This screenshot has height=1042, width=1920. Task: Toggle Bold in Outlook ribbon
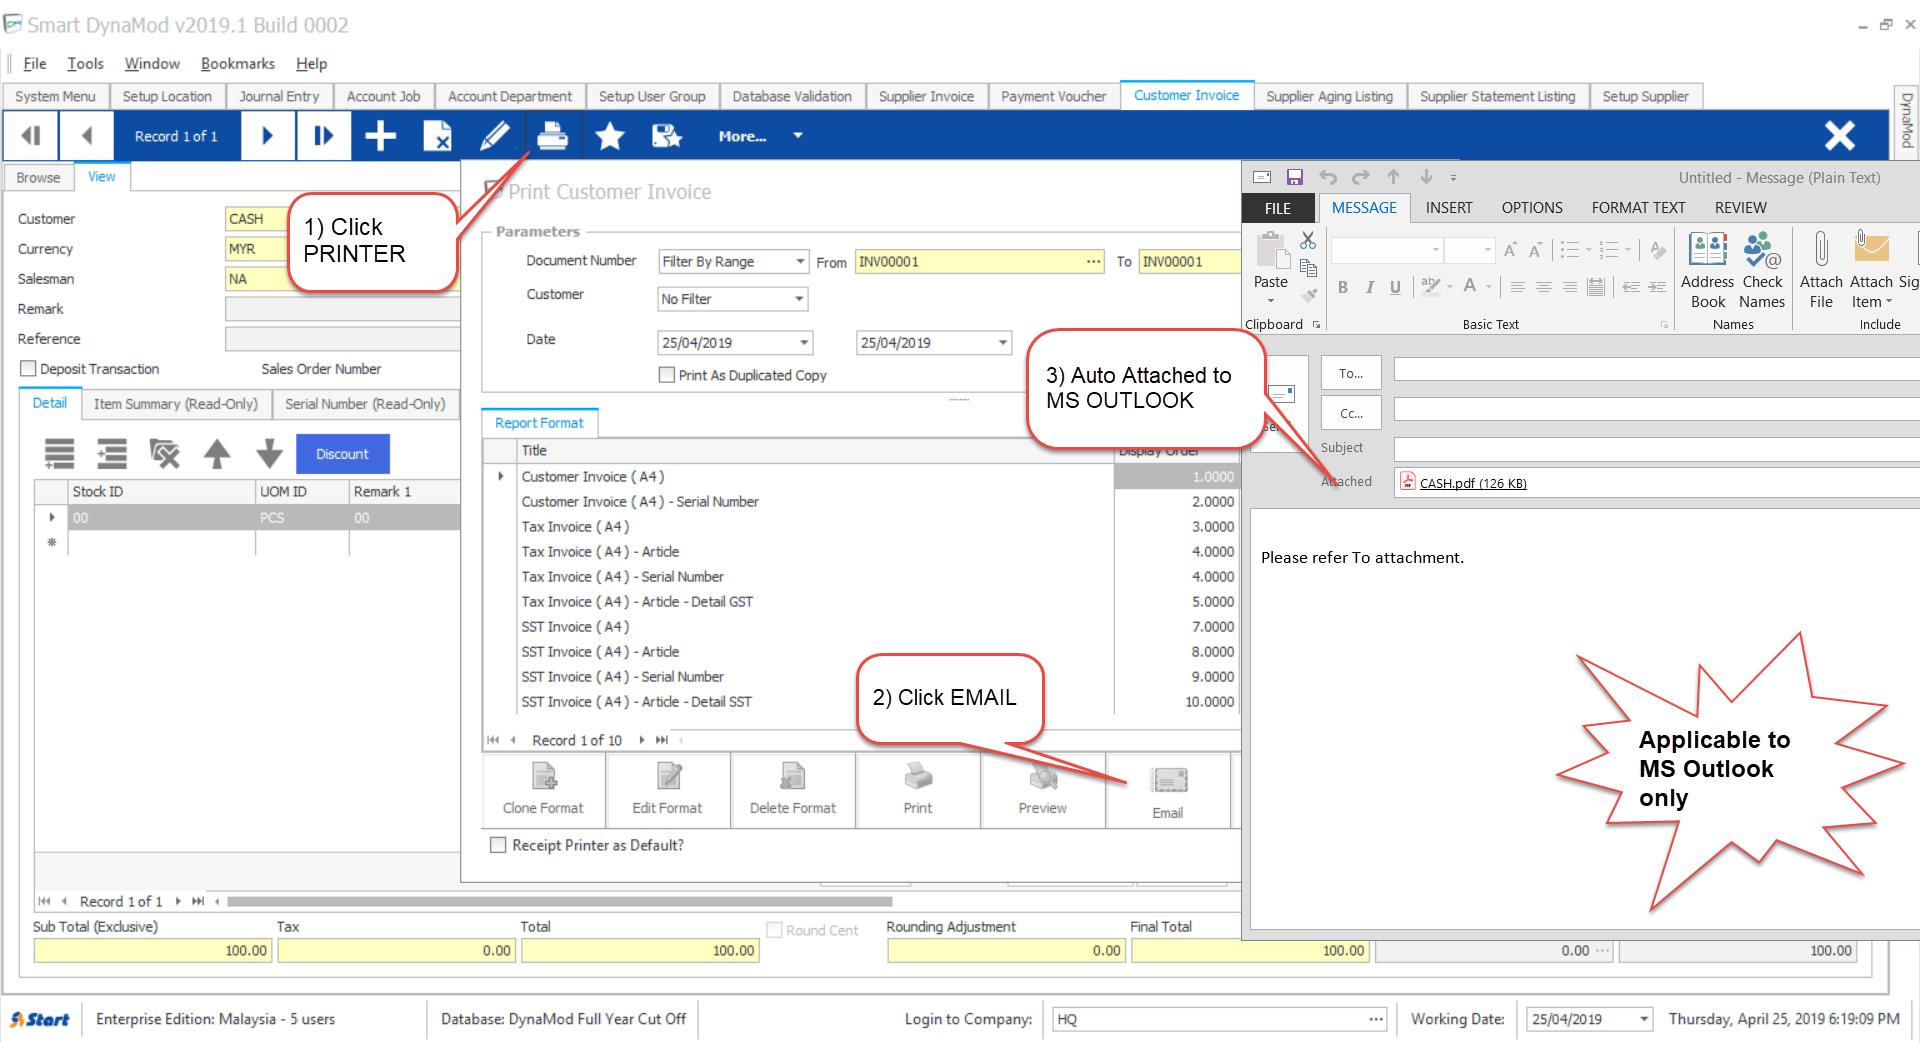pos(1343,287)
